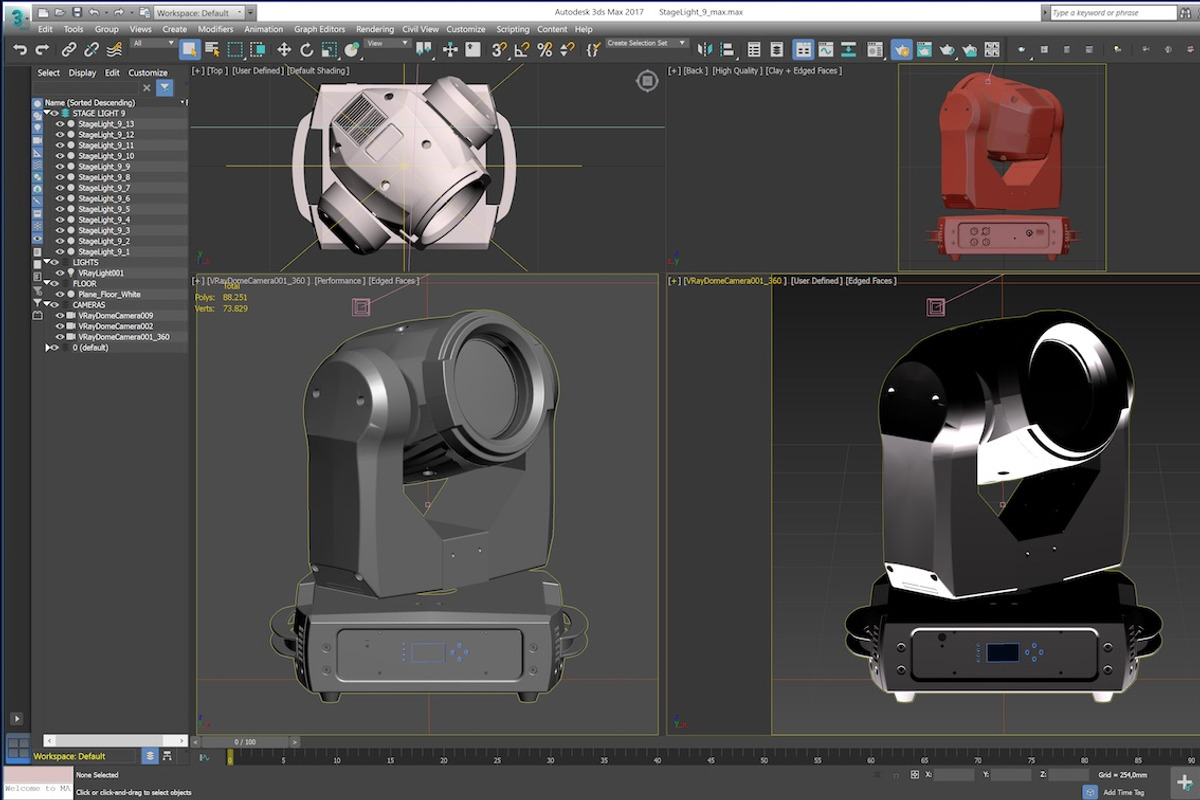This screenshot has height=800, width=1200.
Task: Activate the Select and Rotate tool
Action: (x=307, y=49)
